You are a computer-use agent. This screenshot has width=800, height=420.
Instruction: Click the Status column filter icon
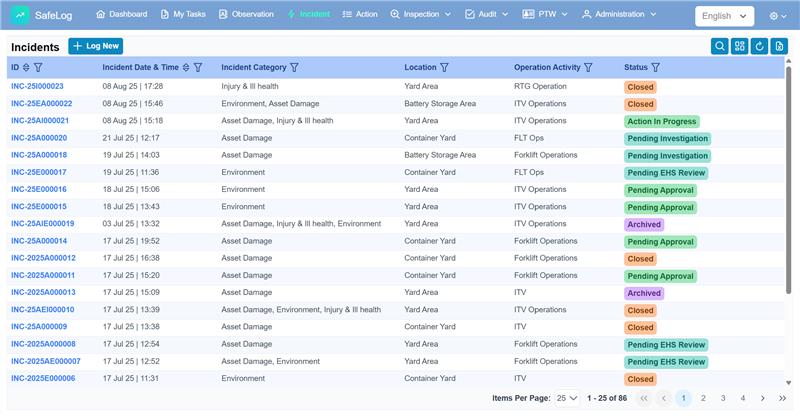[x=655, y=68]
